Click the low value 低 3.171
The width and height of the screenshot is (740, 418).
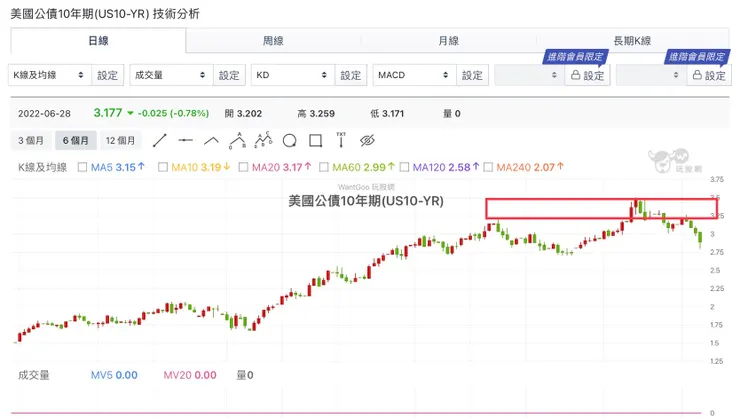click(x=387, y=114)
